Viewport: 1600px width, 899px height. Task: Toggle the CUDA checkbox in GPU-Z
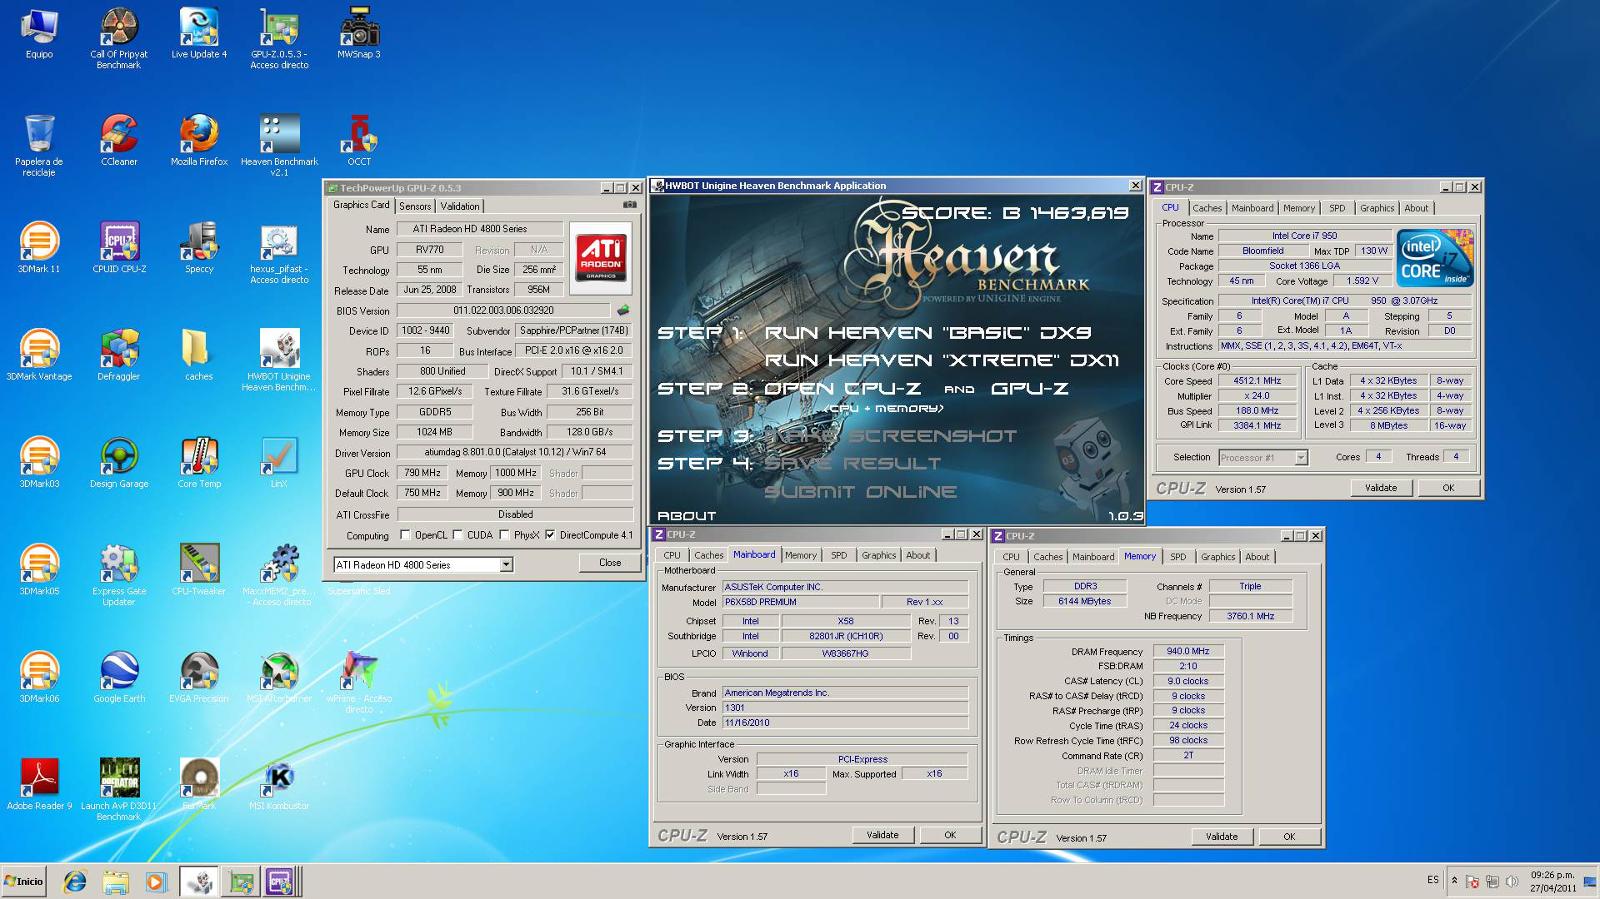(457, 535)
